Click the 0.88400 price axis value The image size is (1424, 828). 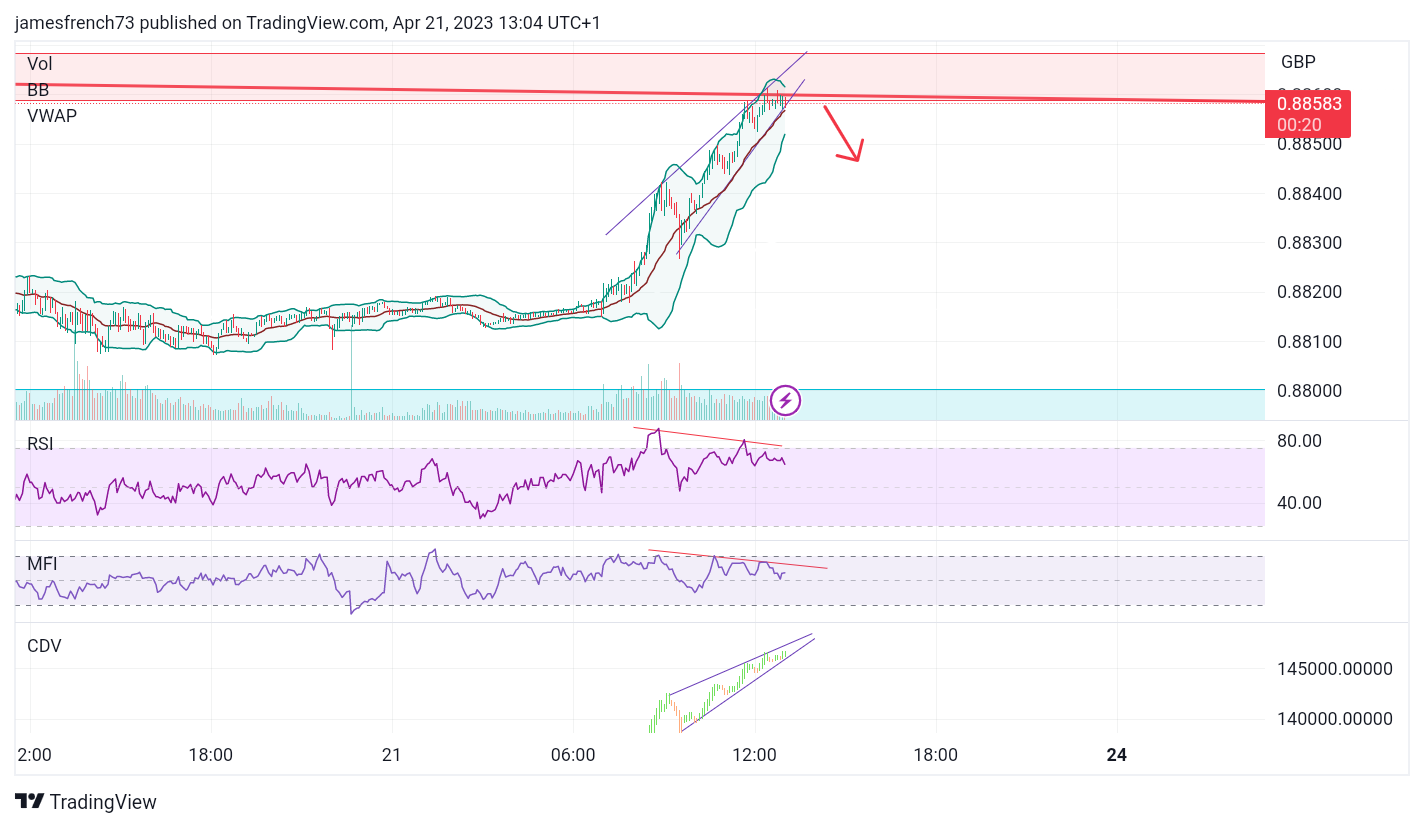pos(1312,193)
